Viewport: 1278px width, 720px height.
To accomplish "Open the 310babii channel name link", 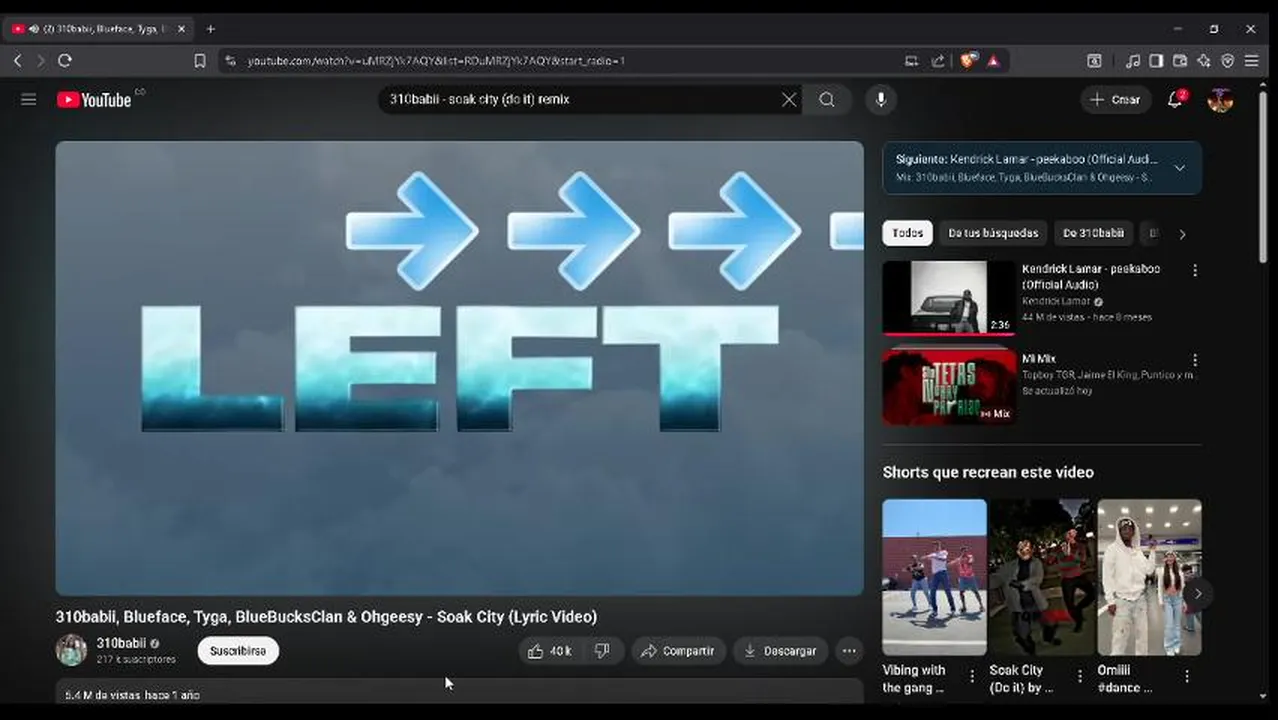I will tap(121, 643).
